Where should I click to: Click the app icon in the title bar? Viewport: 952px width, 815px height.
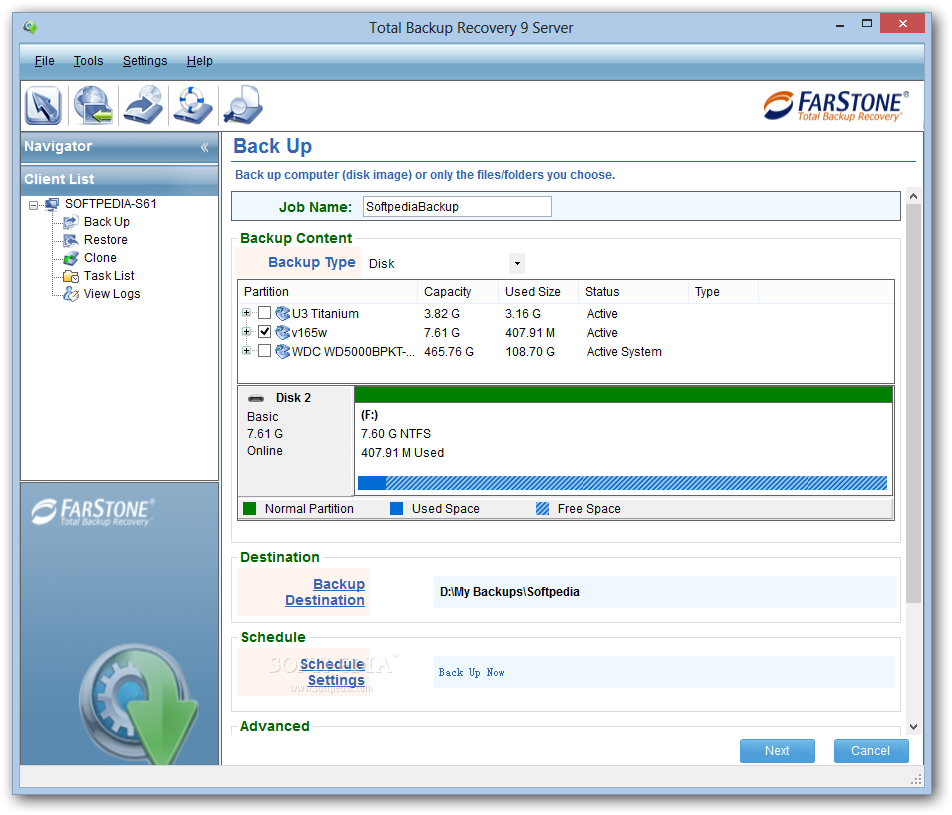point(30,27)
